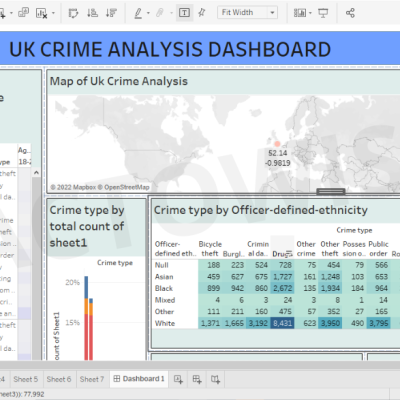Select the Asian row label
400x400 pixels.
(164, 277)
